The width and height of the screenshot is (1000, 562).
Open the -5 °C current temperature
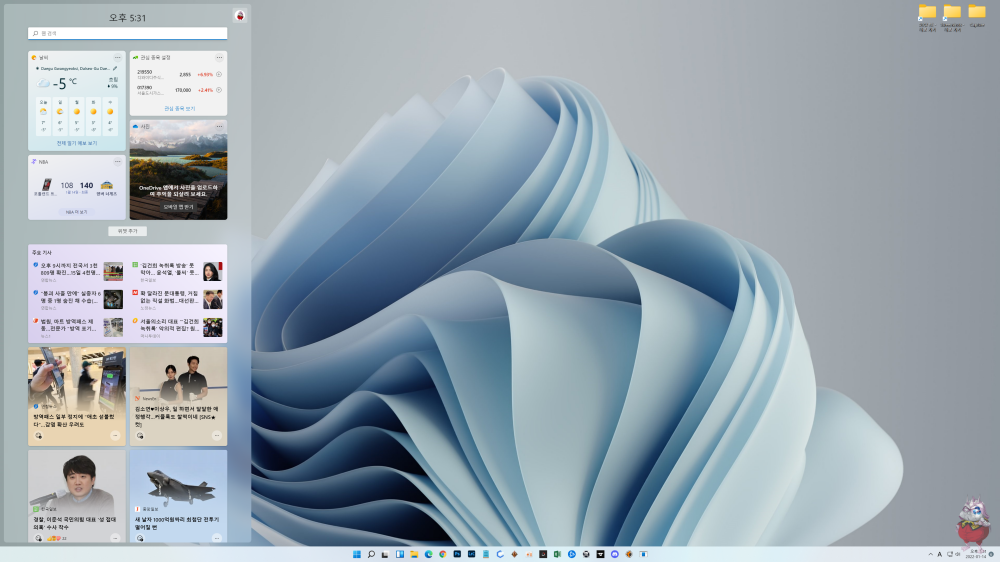(64, 83)
